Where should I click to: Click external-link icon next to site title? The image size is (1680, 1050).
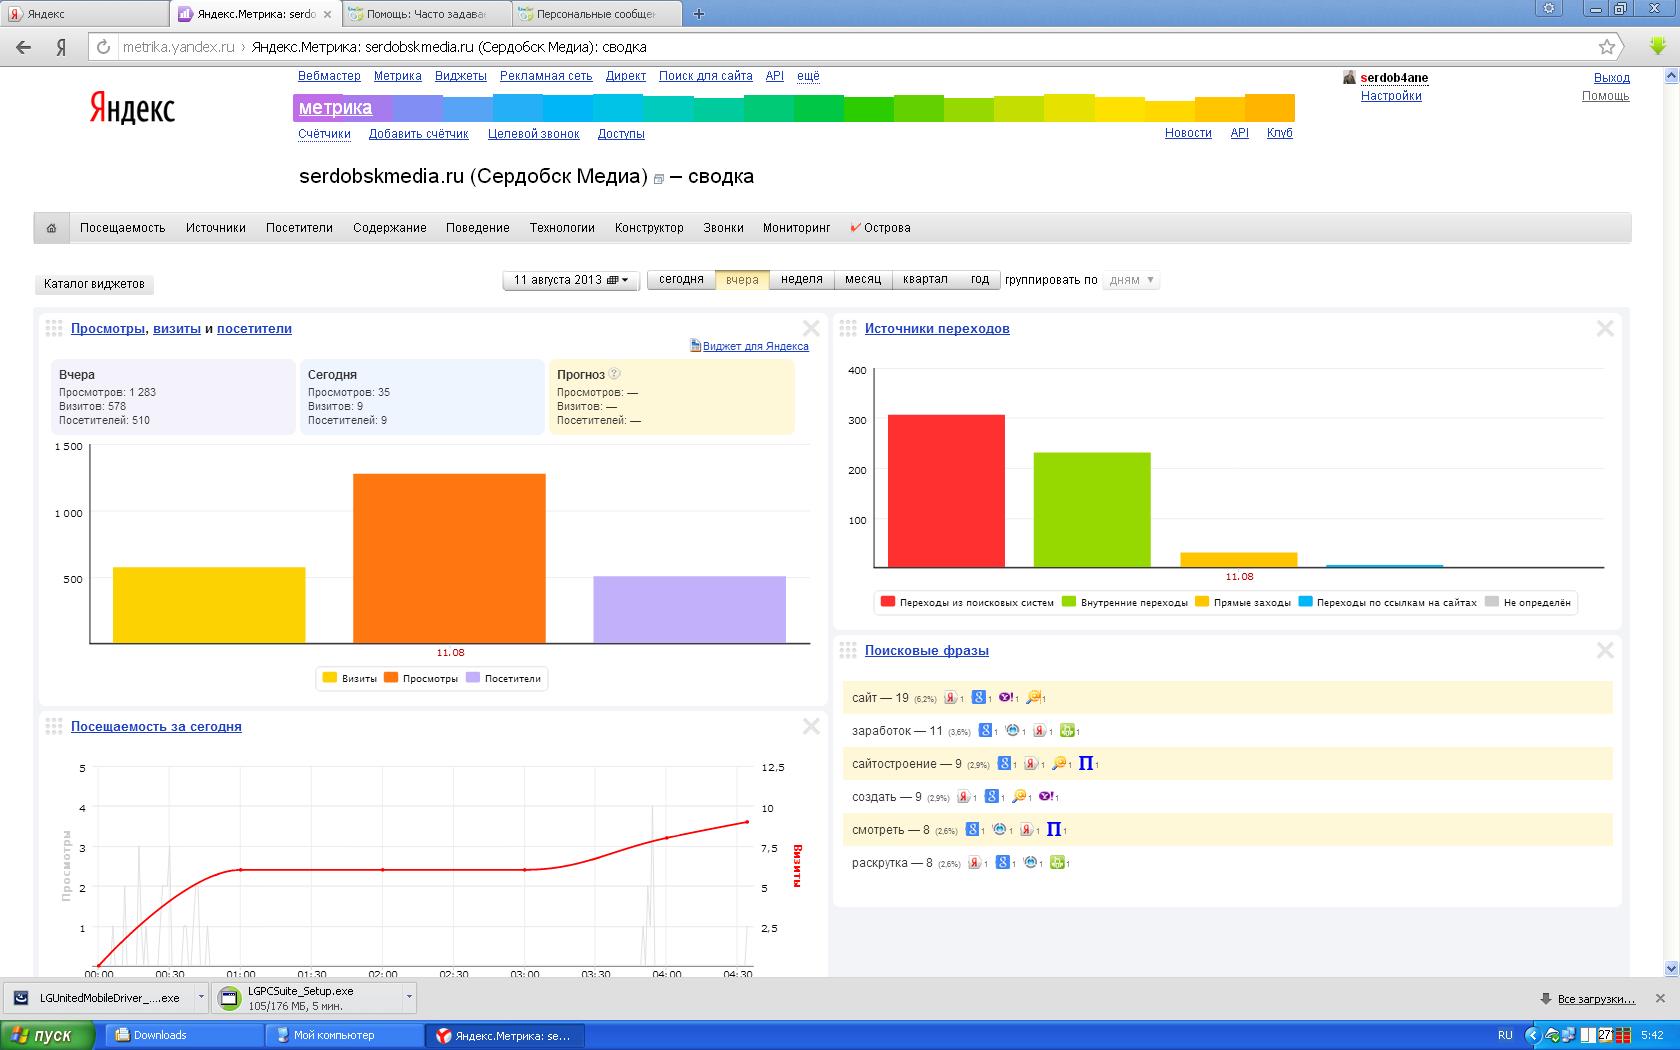point(658,179)
